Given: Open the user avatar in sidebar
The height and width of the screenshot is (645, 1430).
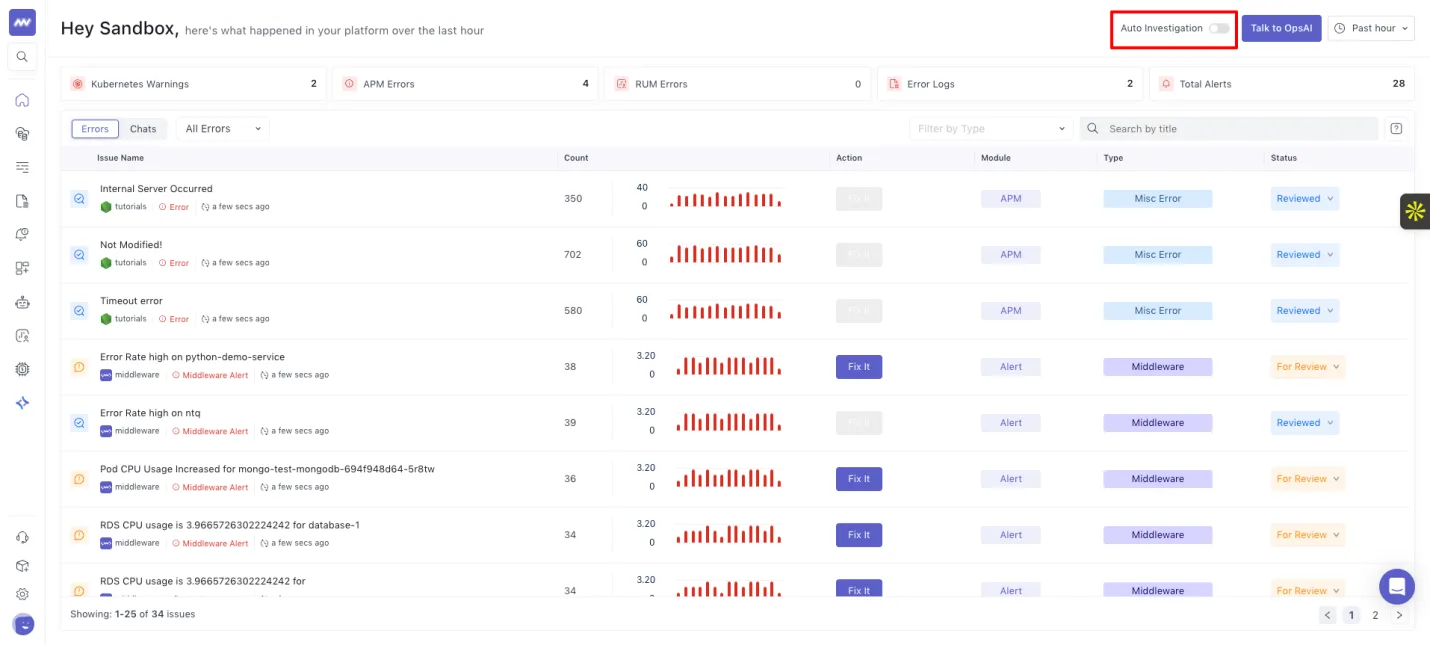Looking at the screenshot, I should (x=22, y=624).
